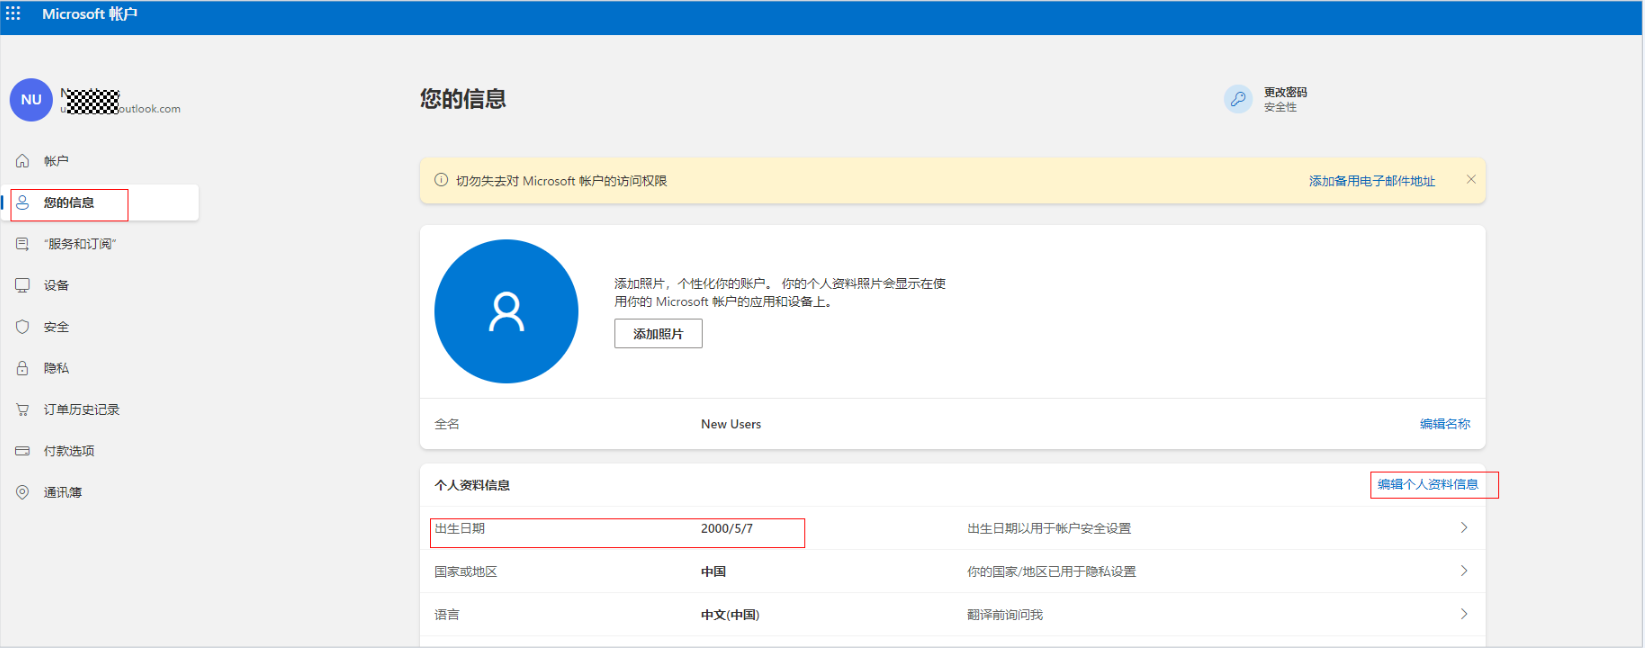1645x648 pixels.
Task: Click the 更改密码 link
Action: pos(1285,92)
